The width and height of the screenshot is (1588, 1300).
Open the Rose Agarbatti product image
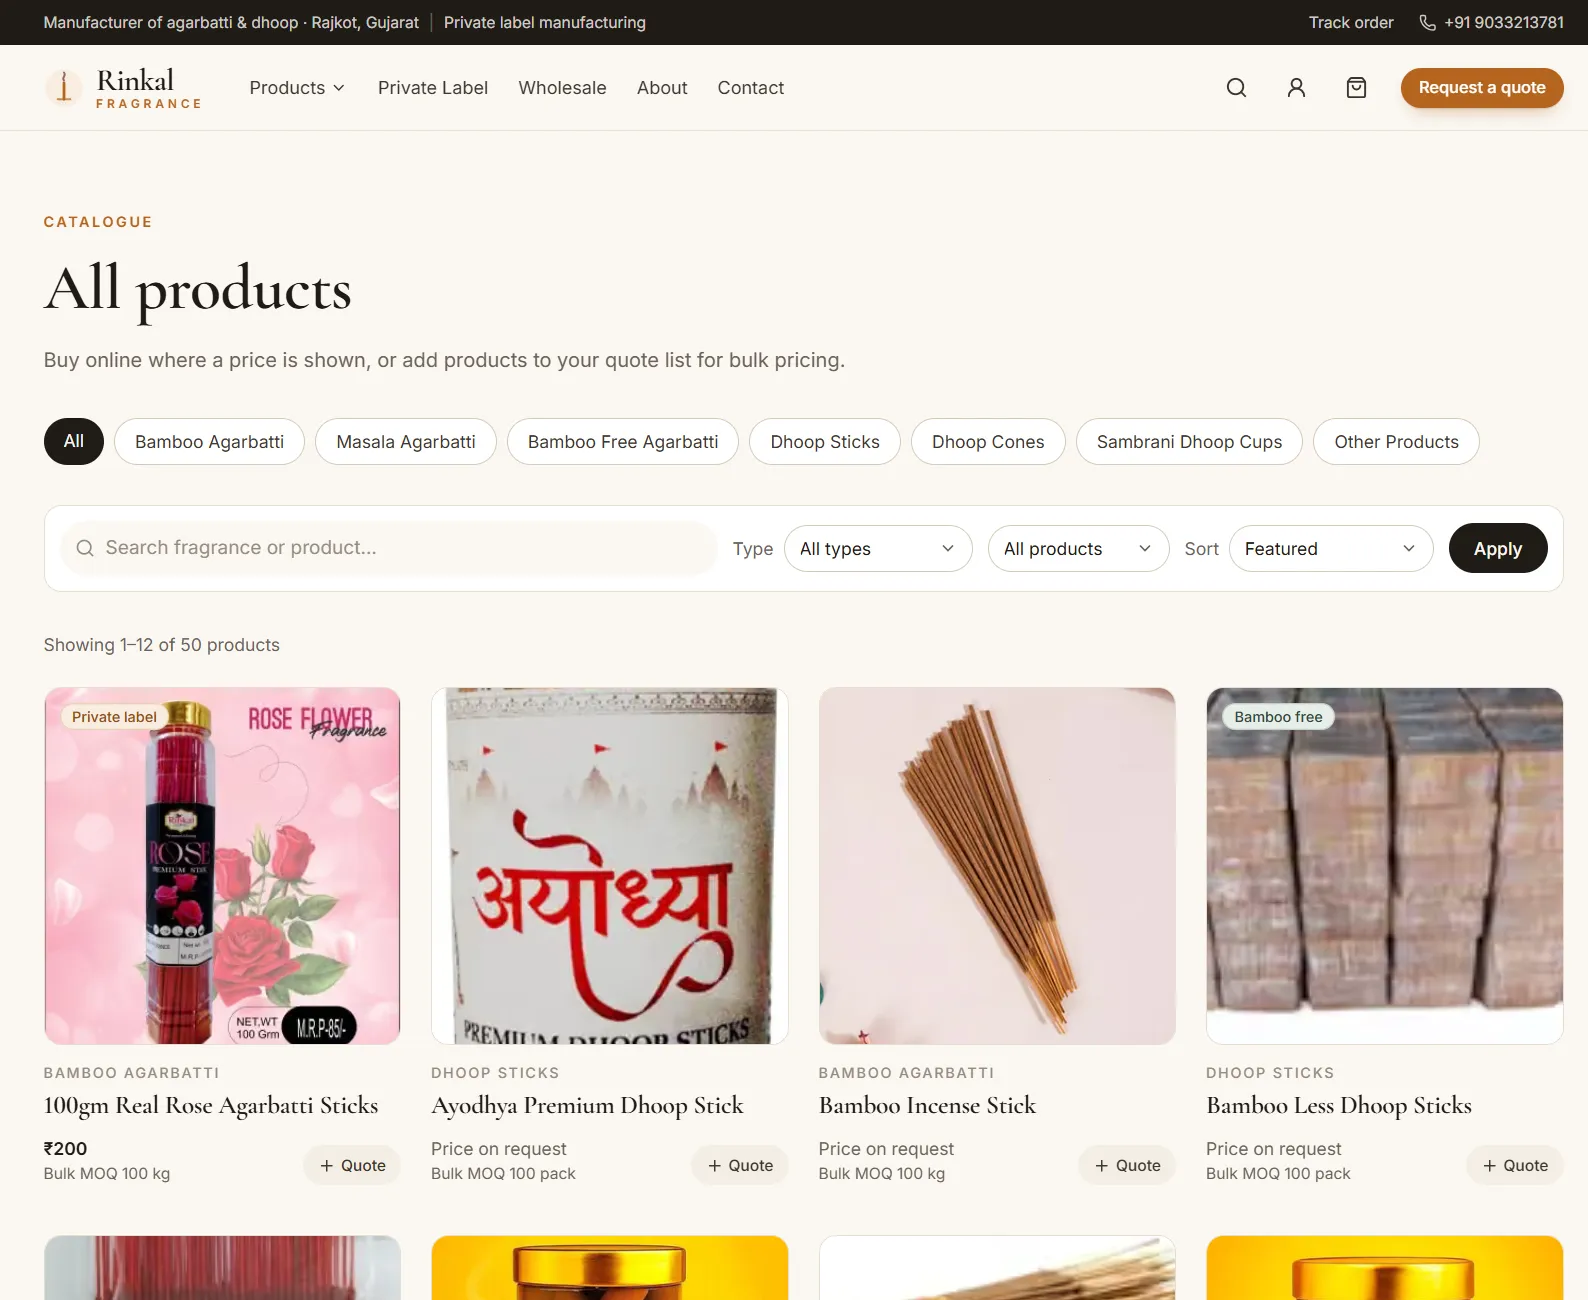pyautogui.click(x=222, y=866)
